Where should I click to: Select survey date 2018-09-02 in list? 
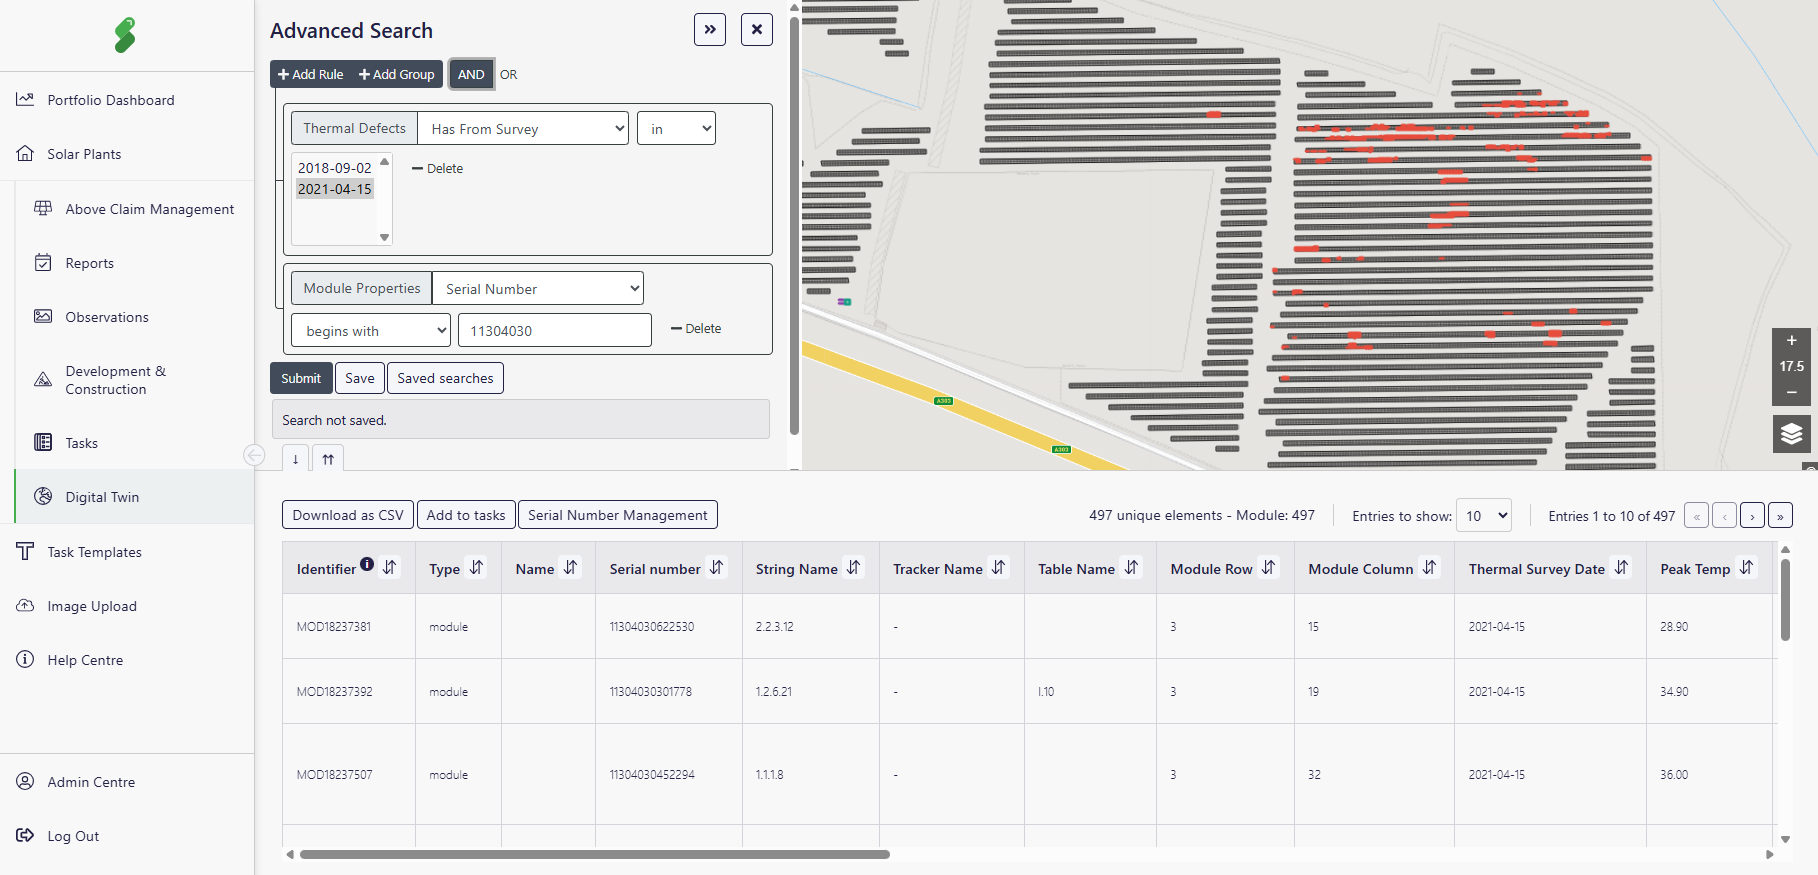pos(334,168)
